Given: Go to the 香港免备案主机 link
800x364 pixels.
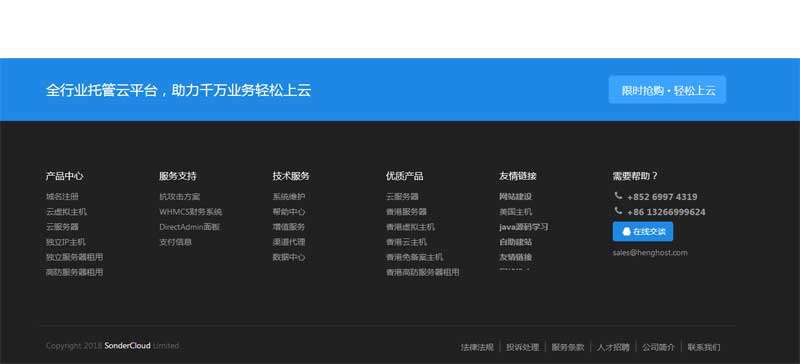Looking at the screenshot, I should 414,257.
